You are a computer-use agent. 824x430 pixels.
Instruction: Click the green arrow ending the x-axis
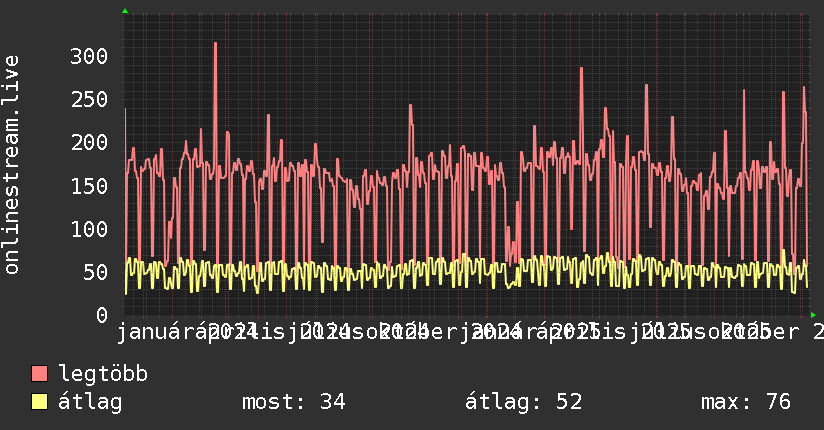(813, 315)
